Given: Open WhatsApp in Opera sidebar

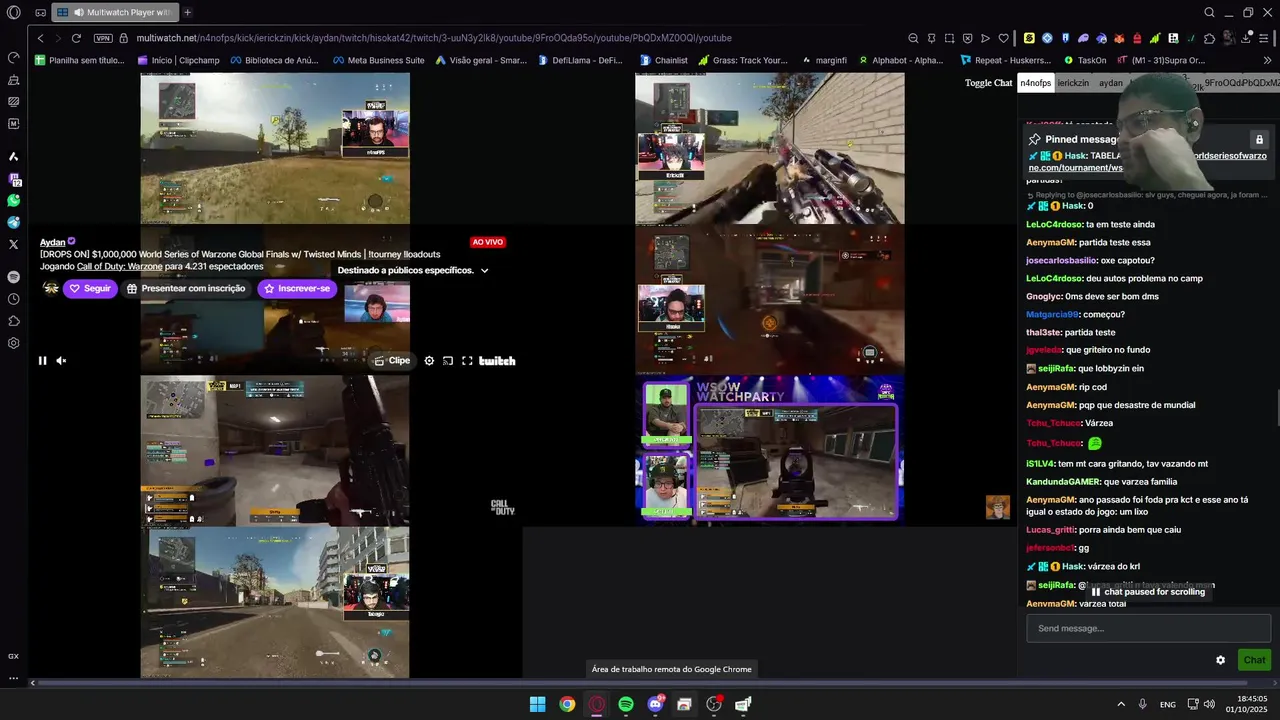Looking at the screenshot, I should [14, 201].
